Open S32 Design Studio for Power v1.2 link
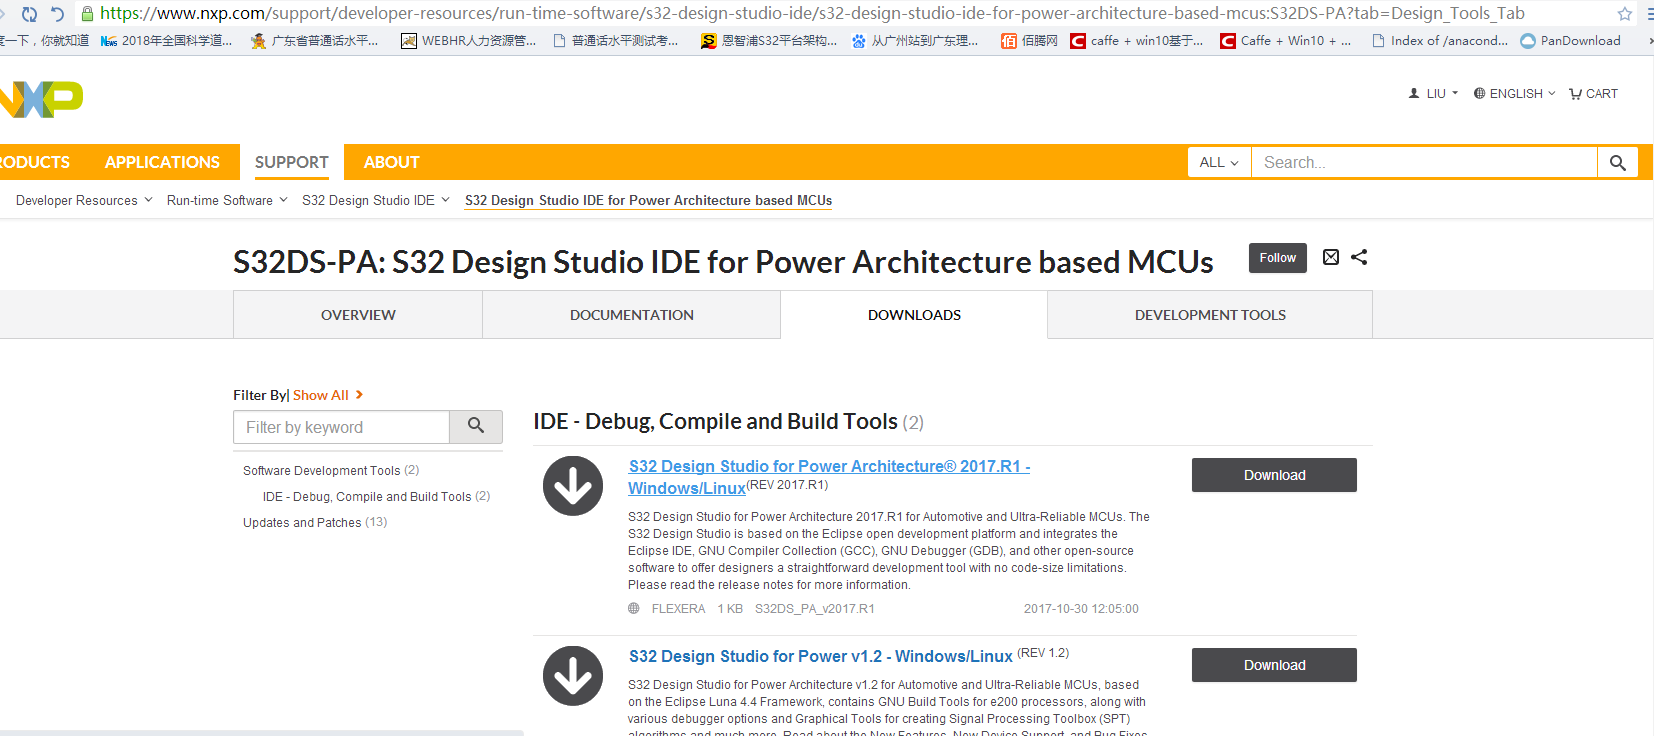The image size is (1654, 736). tap(821, 656)
